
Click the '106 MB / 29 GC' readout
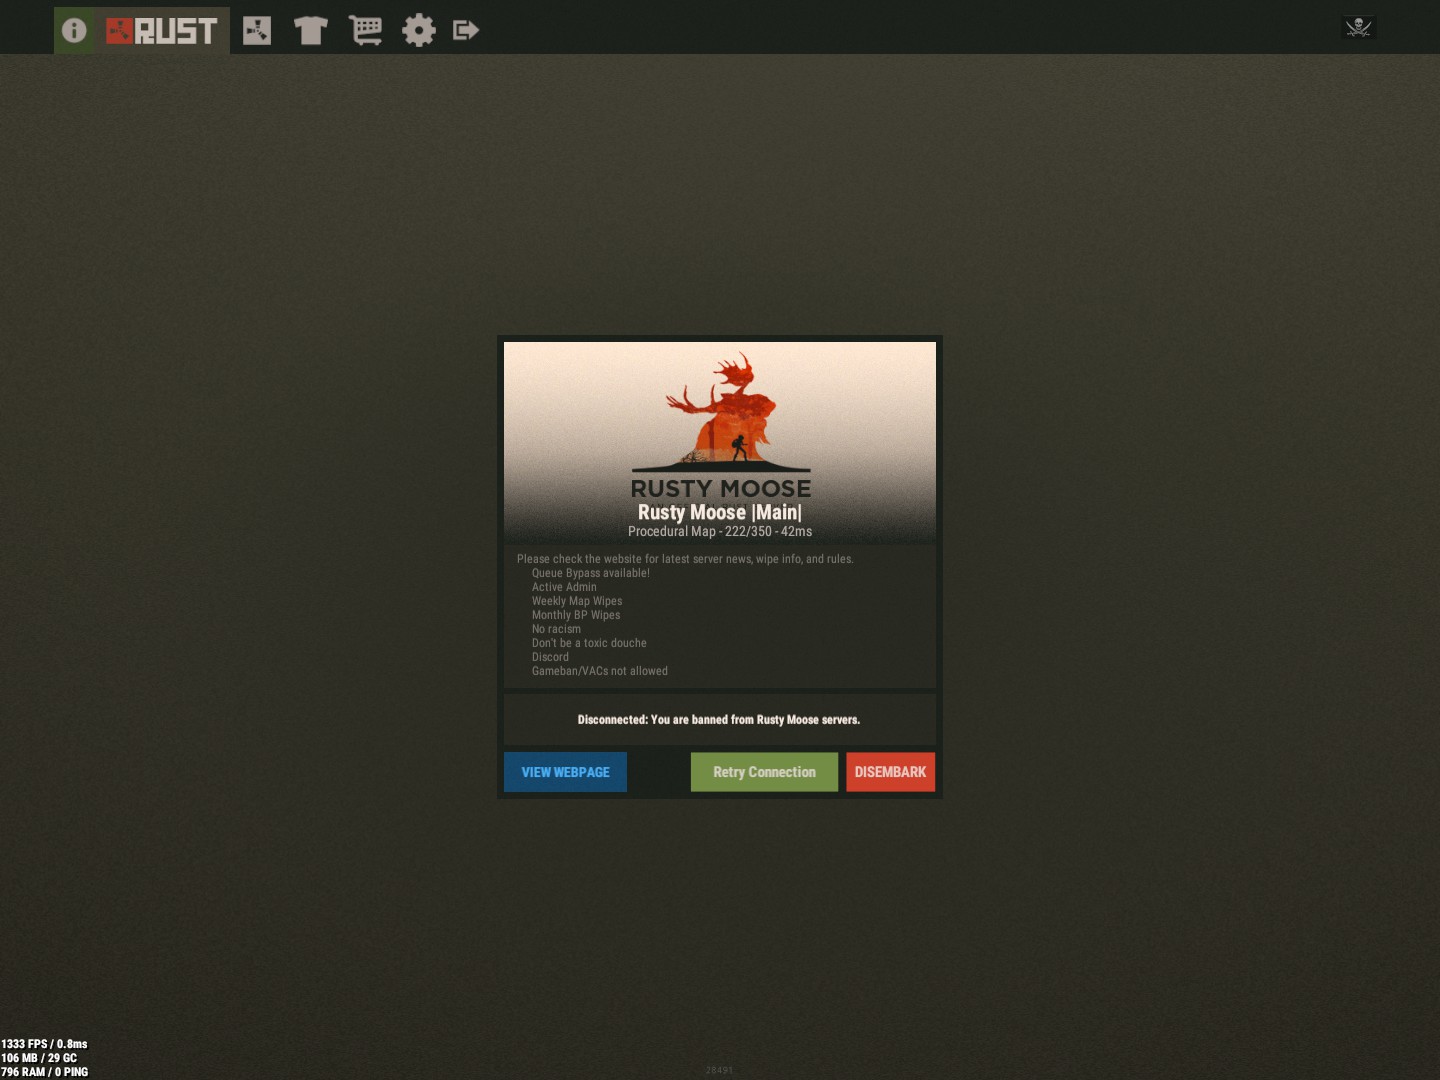[x=39, y=1058]
